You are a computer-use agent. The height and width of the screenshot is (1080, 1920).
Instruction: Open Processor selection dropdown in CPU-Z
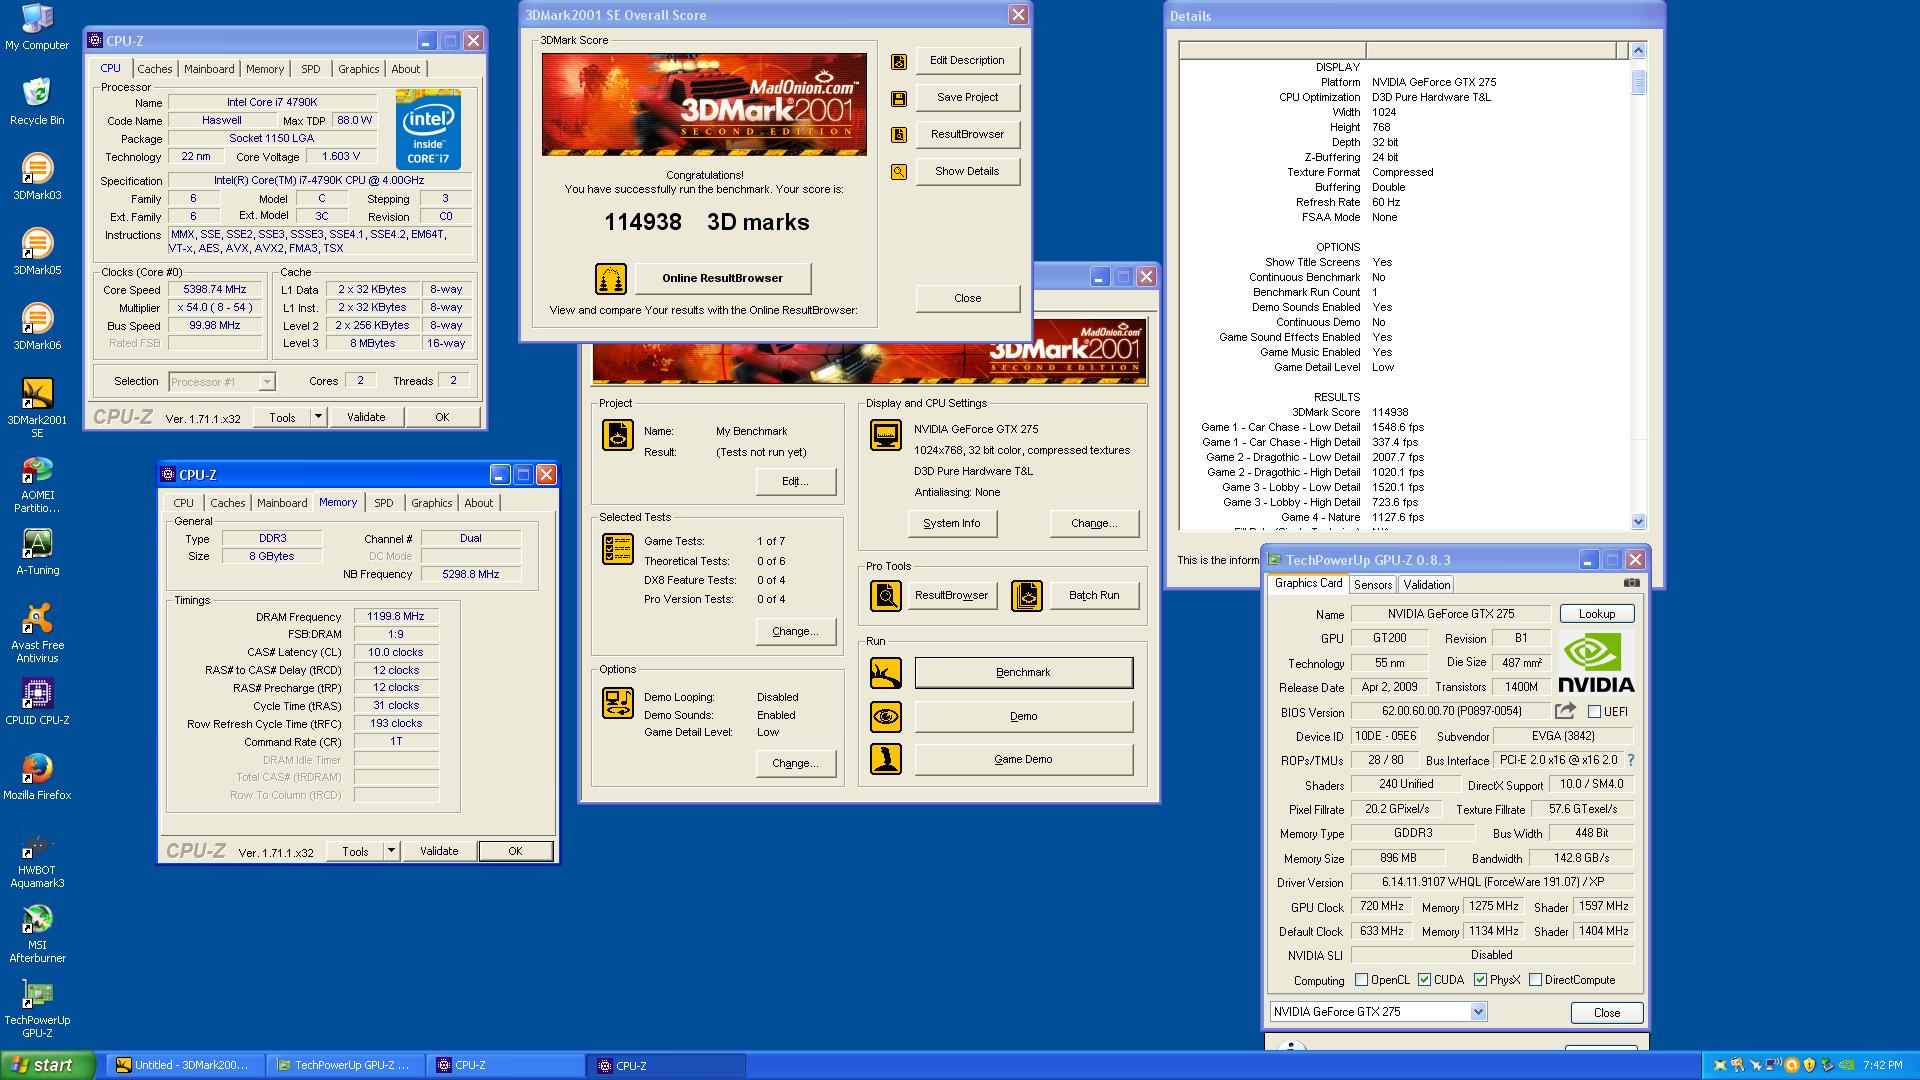(x=221, y=382)
